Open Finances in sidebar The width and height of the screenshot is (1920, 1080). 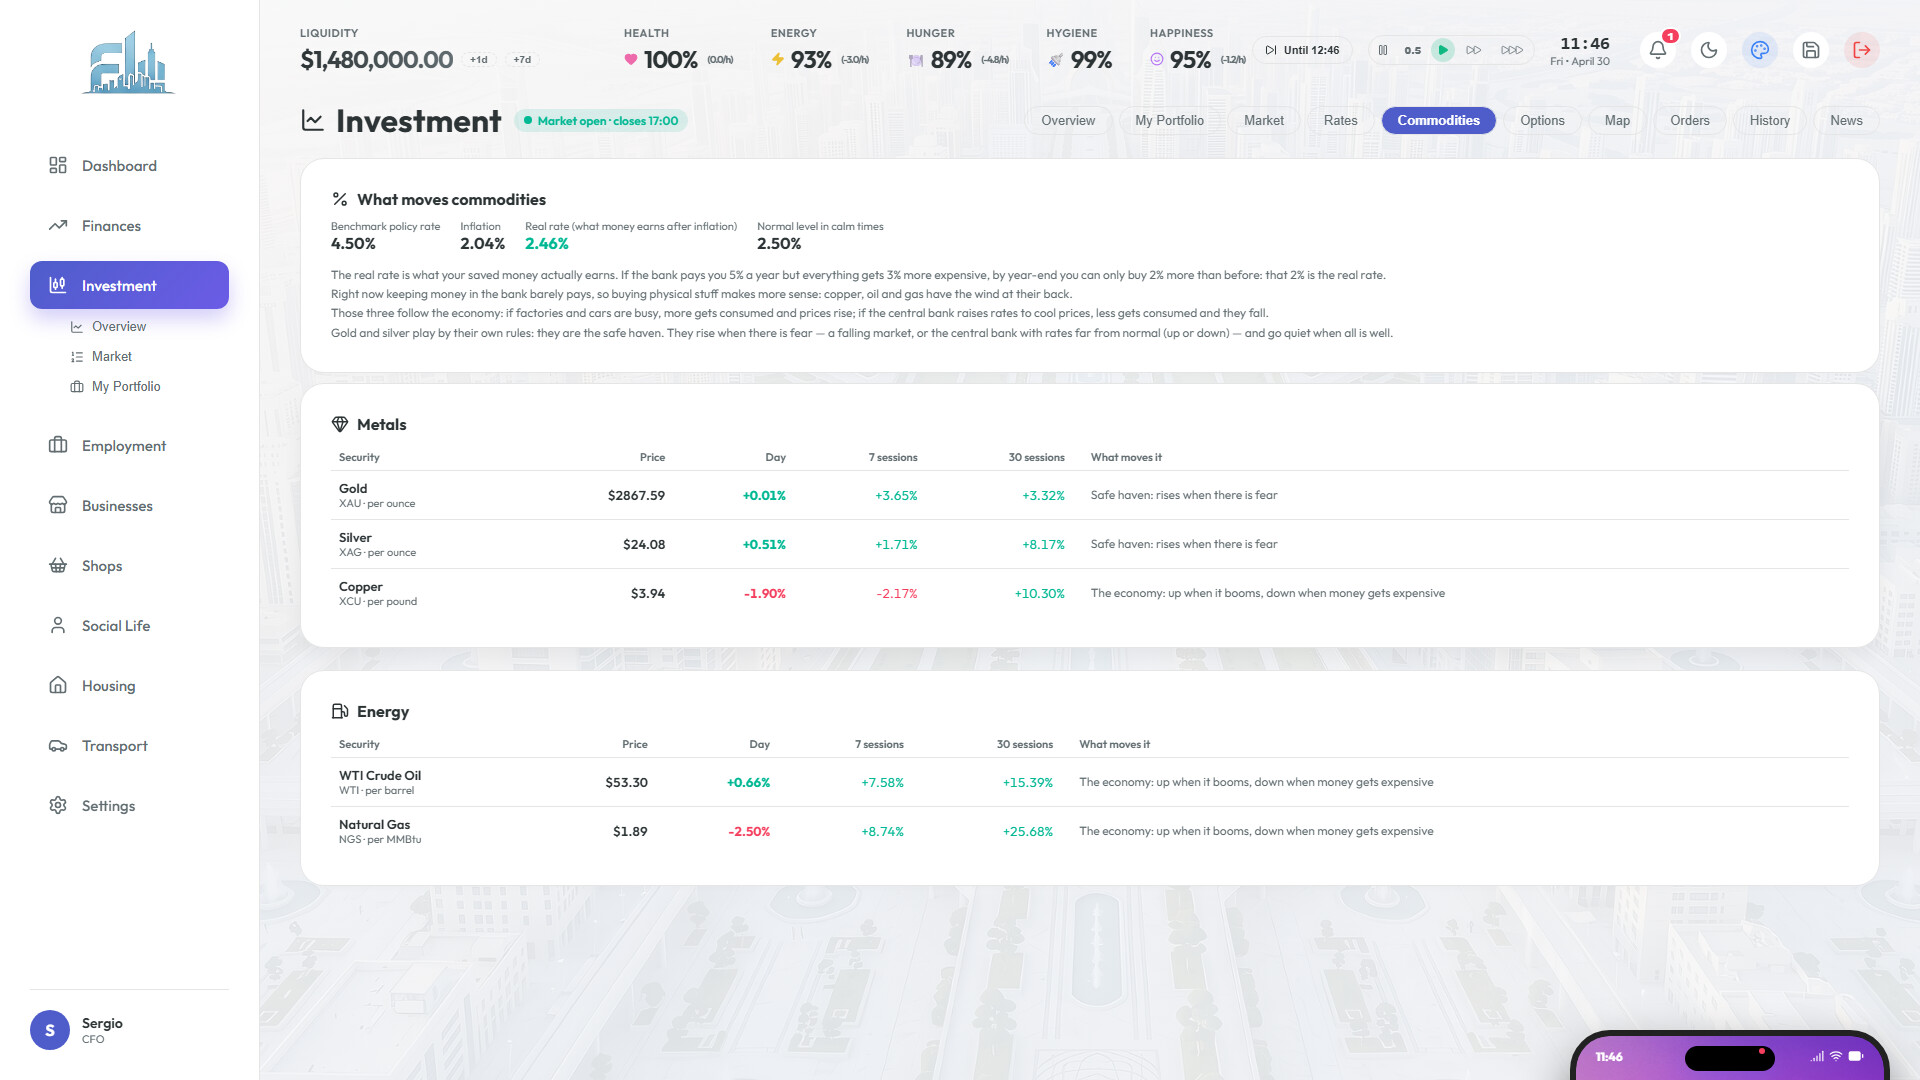coord(129,226)
